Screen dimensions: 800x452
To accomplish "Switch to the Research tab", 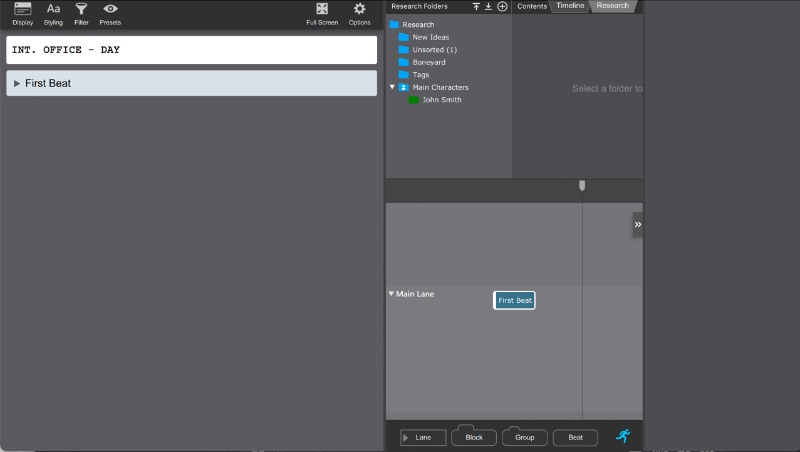I will 613,6.
